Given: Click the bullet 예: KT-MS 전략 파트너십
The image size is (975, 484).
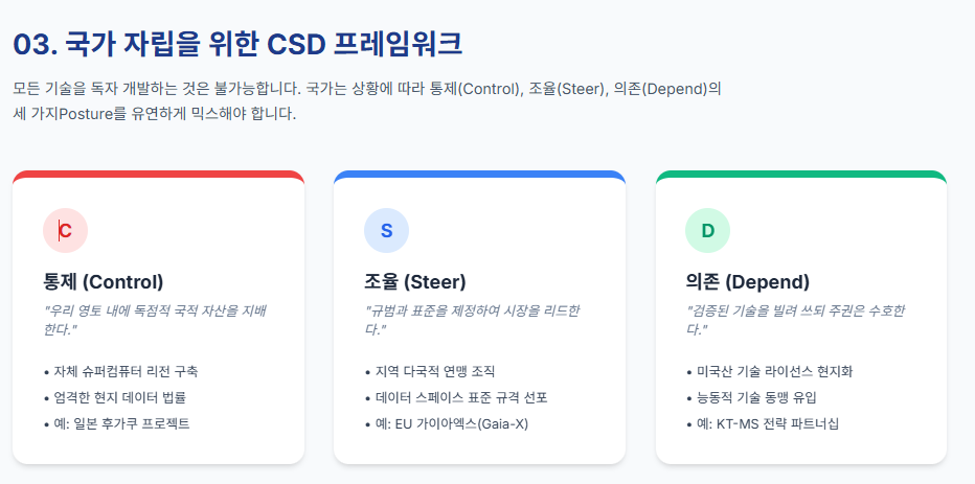Looking at the screenshot, I should (x=762, y=424).
